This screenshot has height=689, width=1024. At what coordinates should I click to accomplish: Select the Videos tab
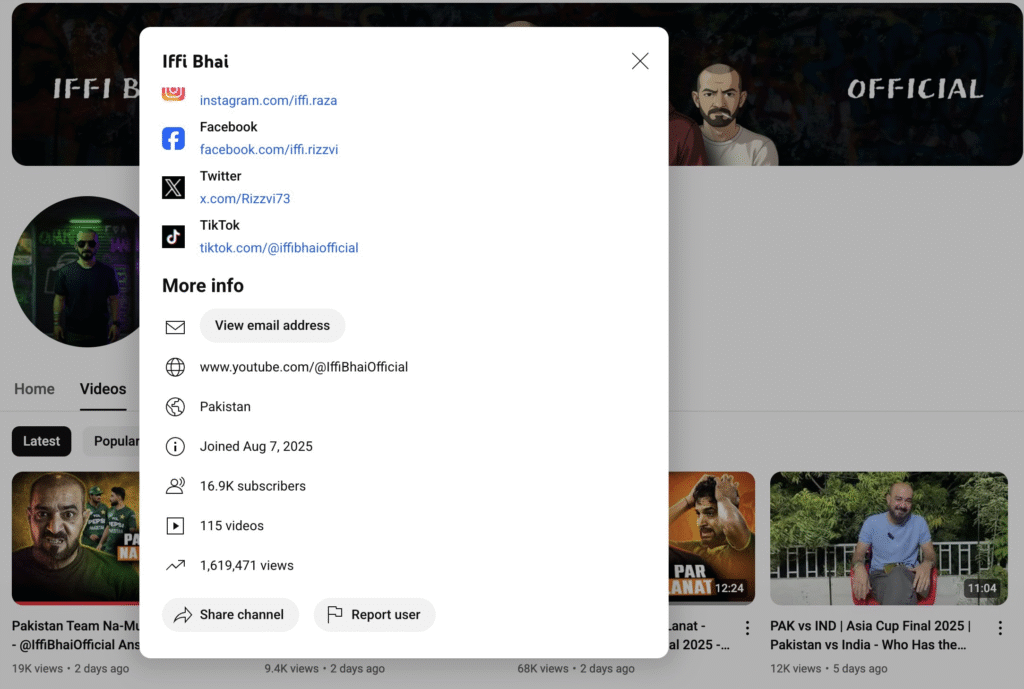(x=103, y=389)
